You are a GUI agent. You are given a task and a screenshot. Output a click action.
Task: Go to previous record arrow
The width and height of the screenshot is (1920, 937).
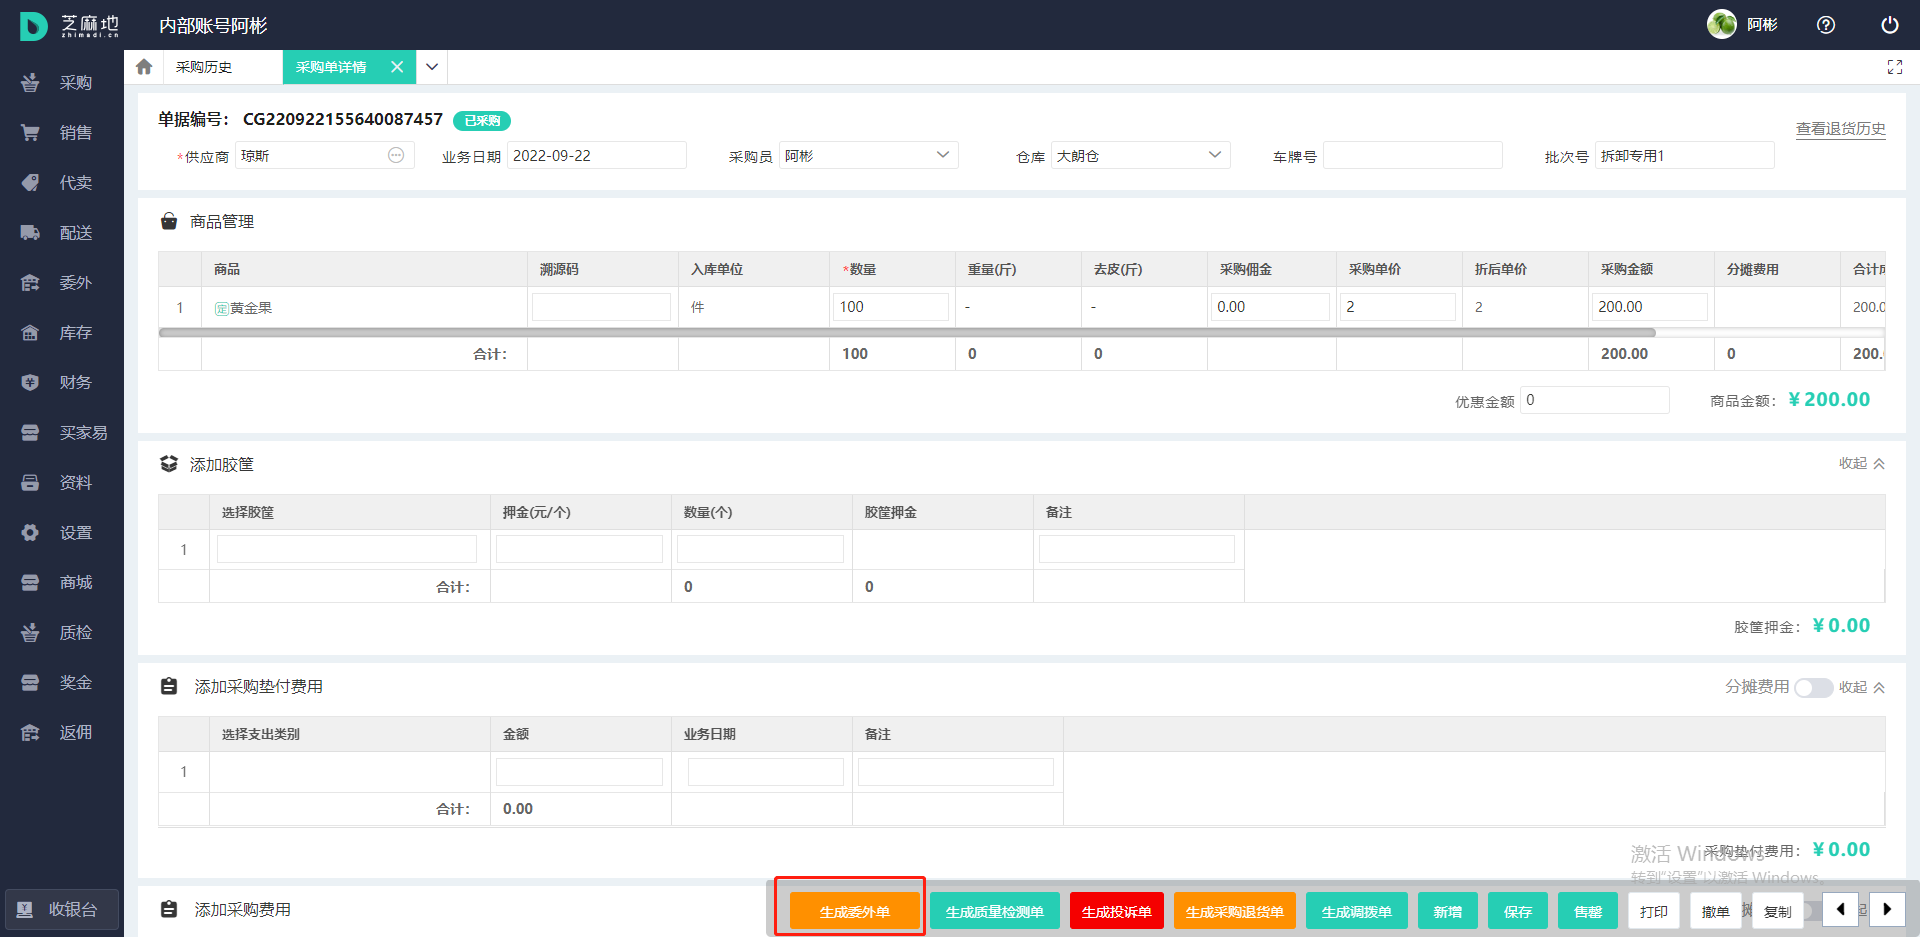(x=1840, y=909)
